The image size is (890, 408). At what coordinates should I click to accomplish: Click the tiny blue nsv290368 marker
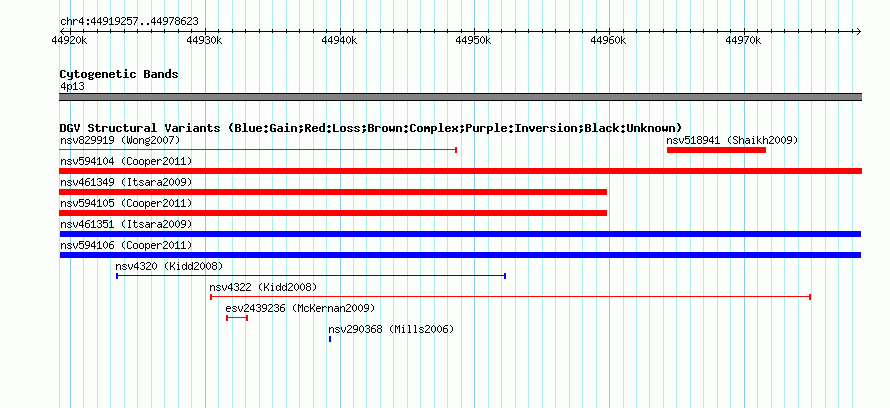[x=330, y=339]
